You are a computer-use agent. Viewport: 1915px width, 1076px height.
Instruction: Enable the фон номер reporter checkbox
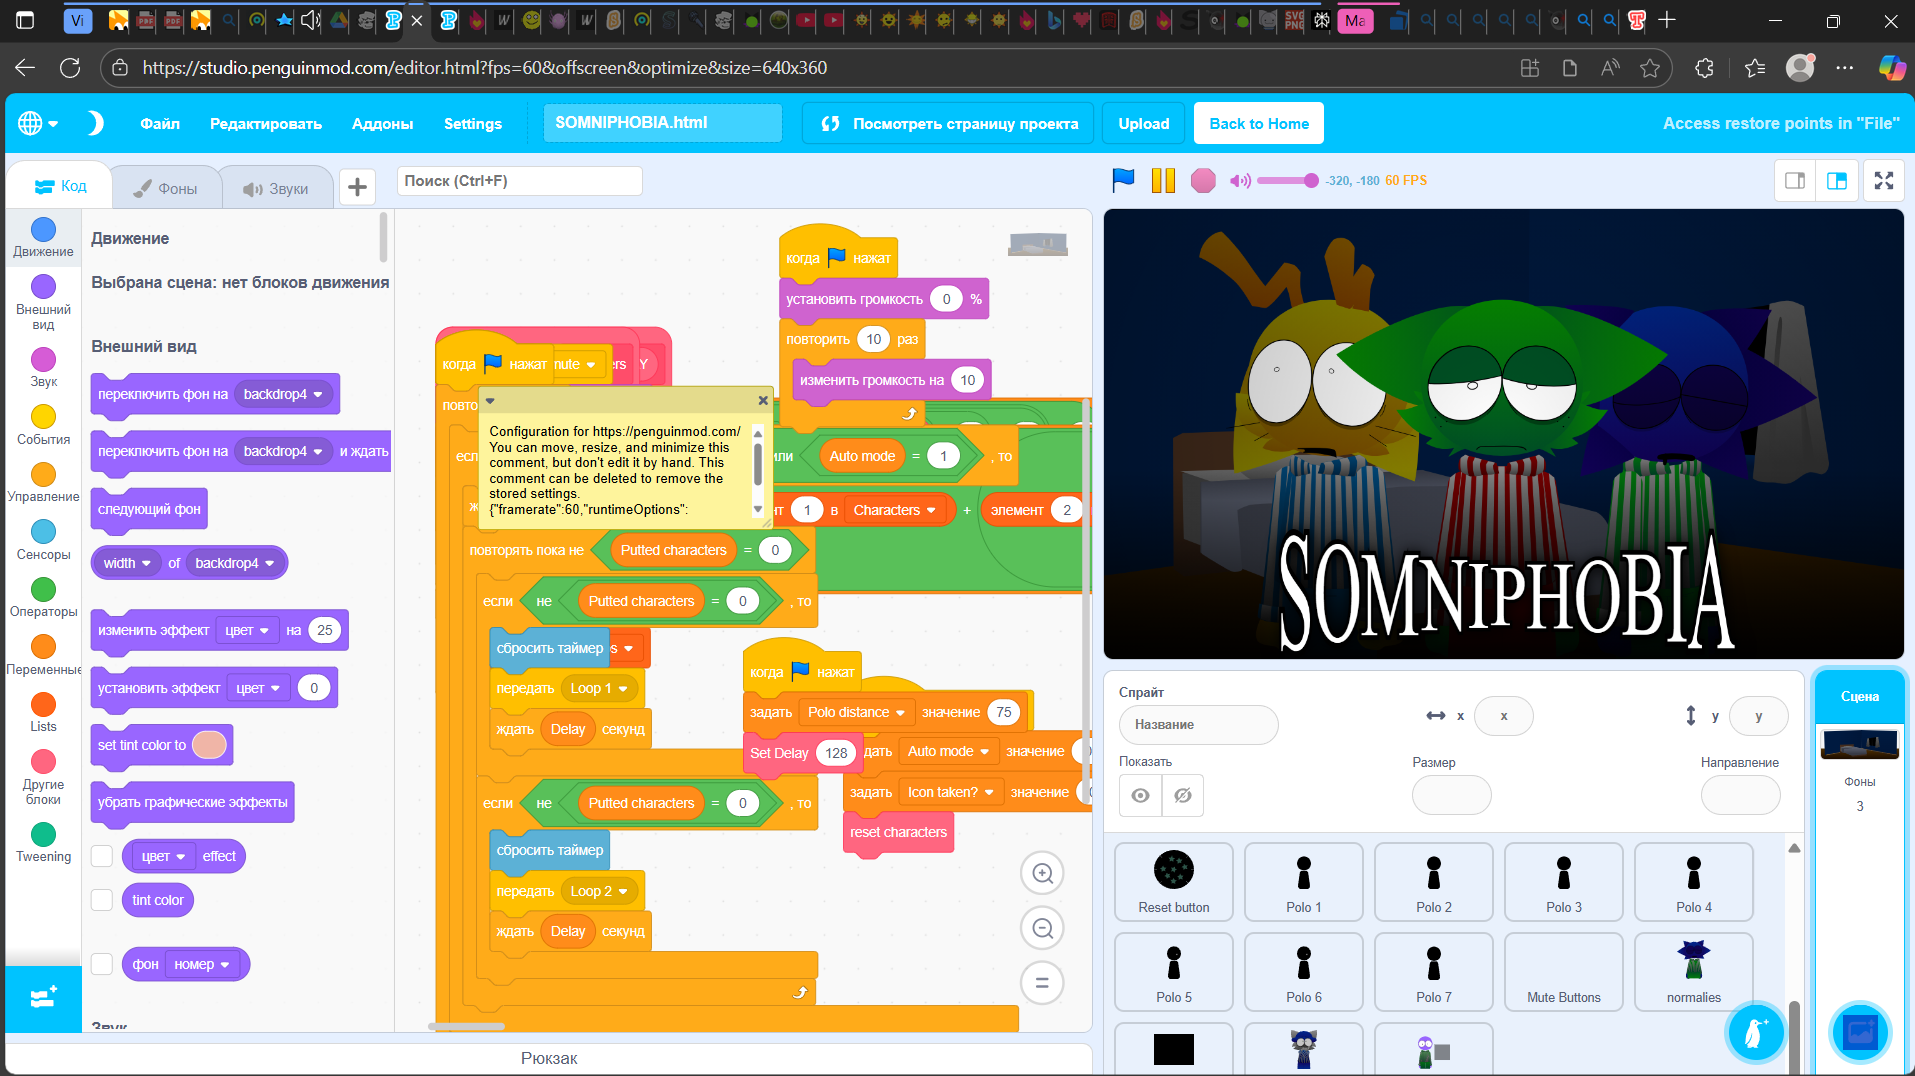(102, 964)
